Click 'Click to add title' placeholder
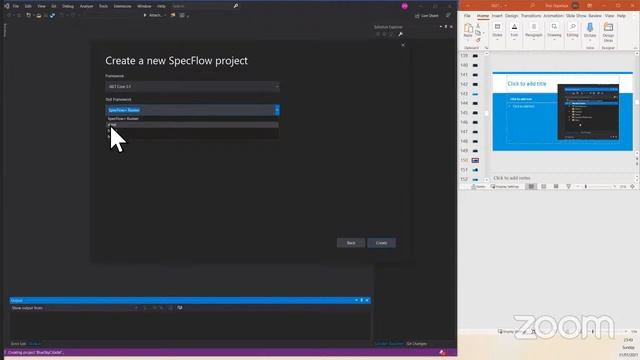This screenshot has height=360, width=640. (x=527, y=84)
